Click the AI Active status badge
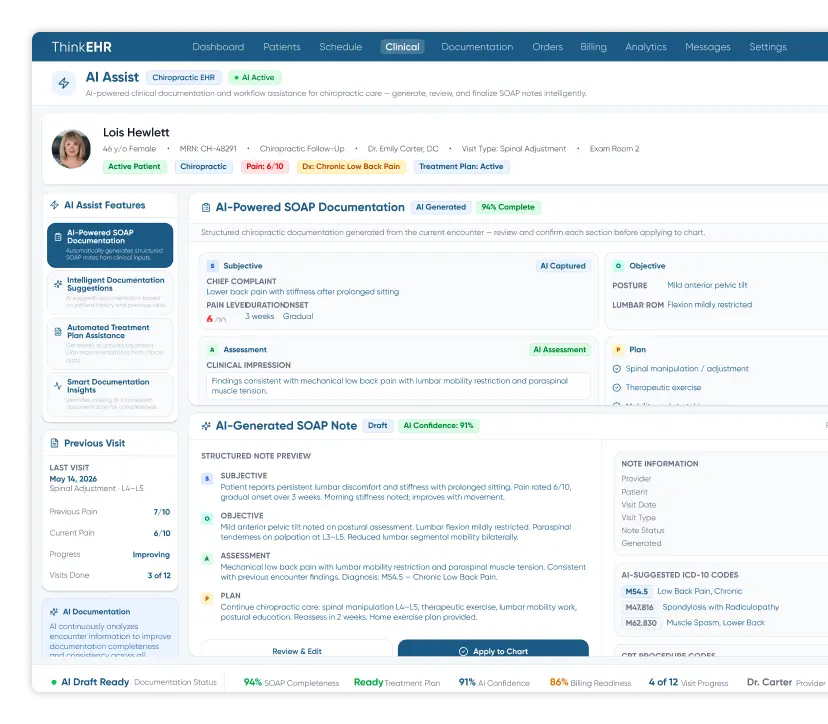 [255, 78]
